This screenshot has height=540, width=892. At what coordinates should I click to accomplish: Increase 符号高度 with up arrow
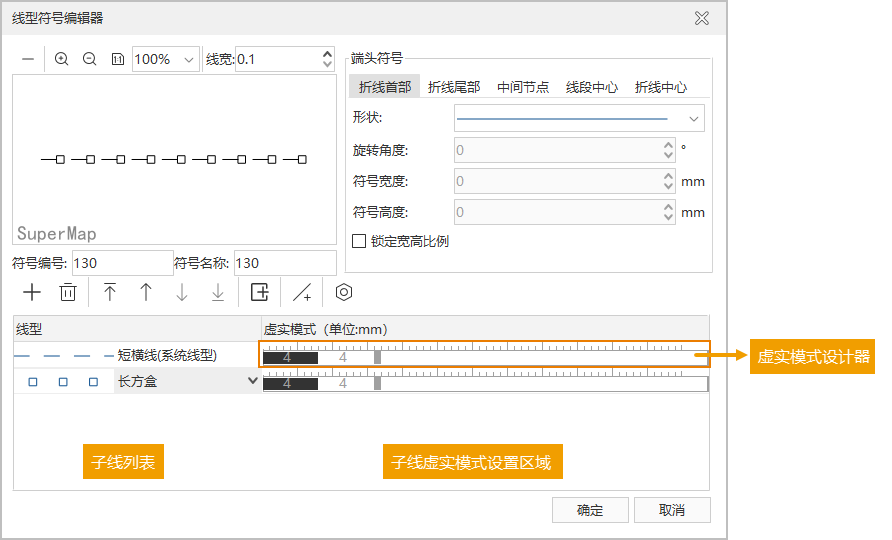[668, 207]
